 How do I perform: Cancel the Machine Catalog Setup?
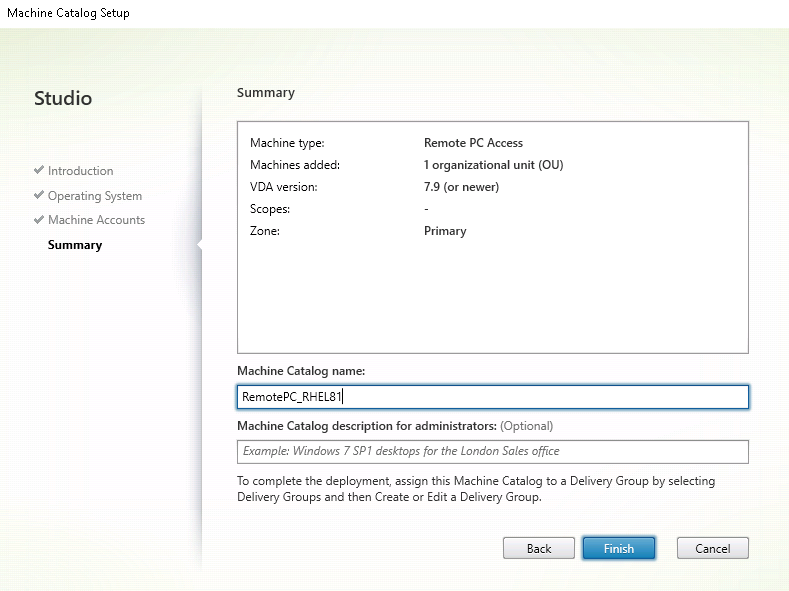[712, 548]
